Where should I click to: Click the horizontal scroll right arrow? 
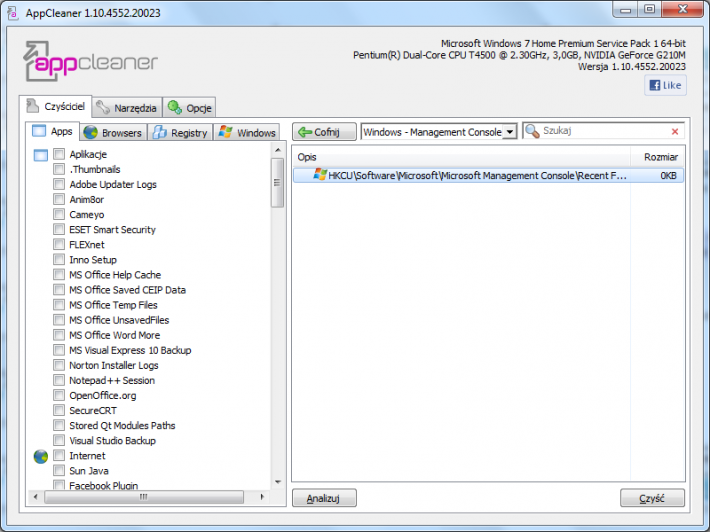[x=262, y=497]
